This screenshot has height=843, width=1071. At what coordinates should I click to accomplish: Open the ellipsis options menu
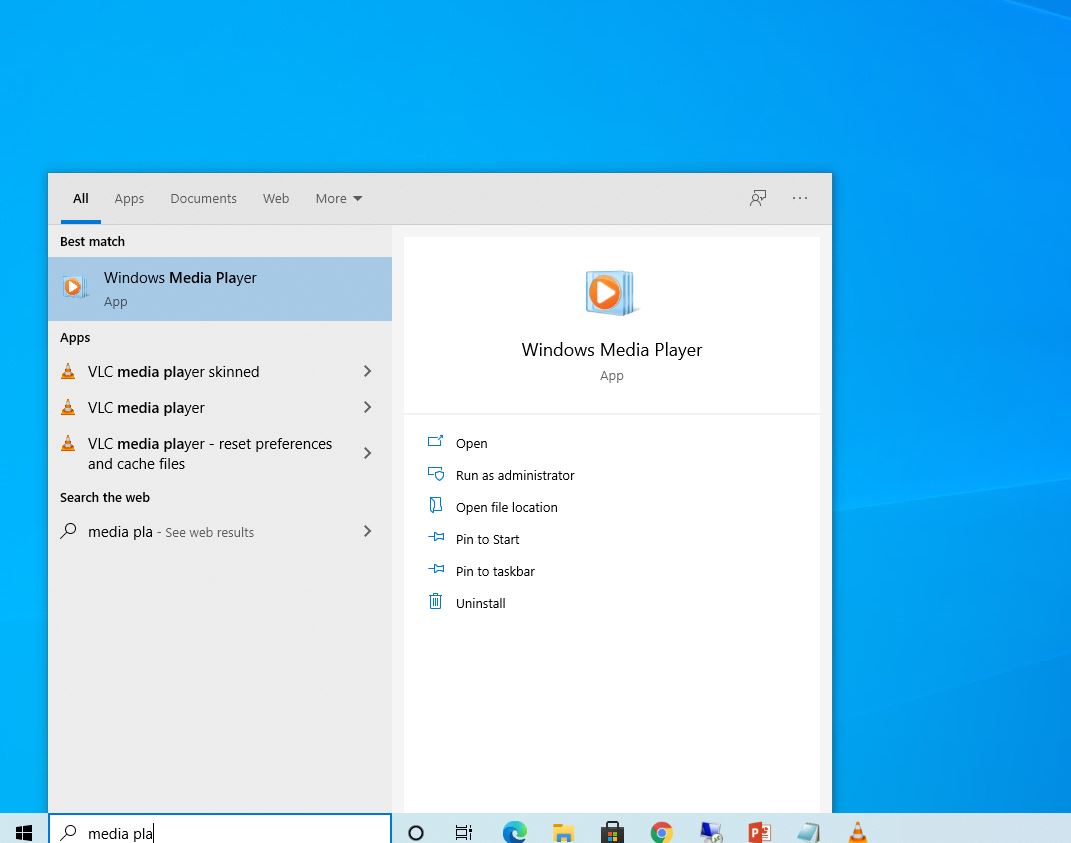tap(800, 198)
